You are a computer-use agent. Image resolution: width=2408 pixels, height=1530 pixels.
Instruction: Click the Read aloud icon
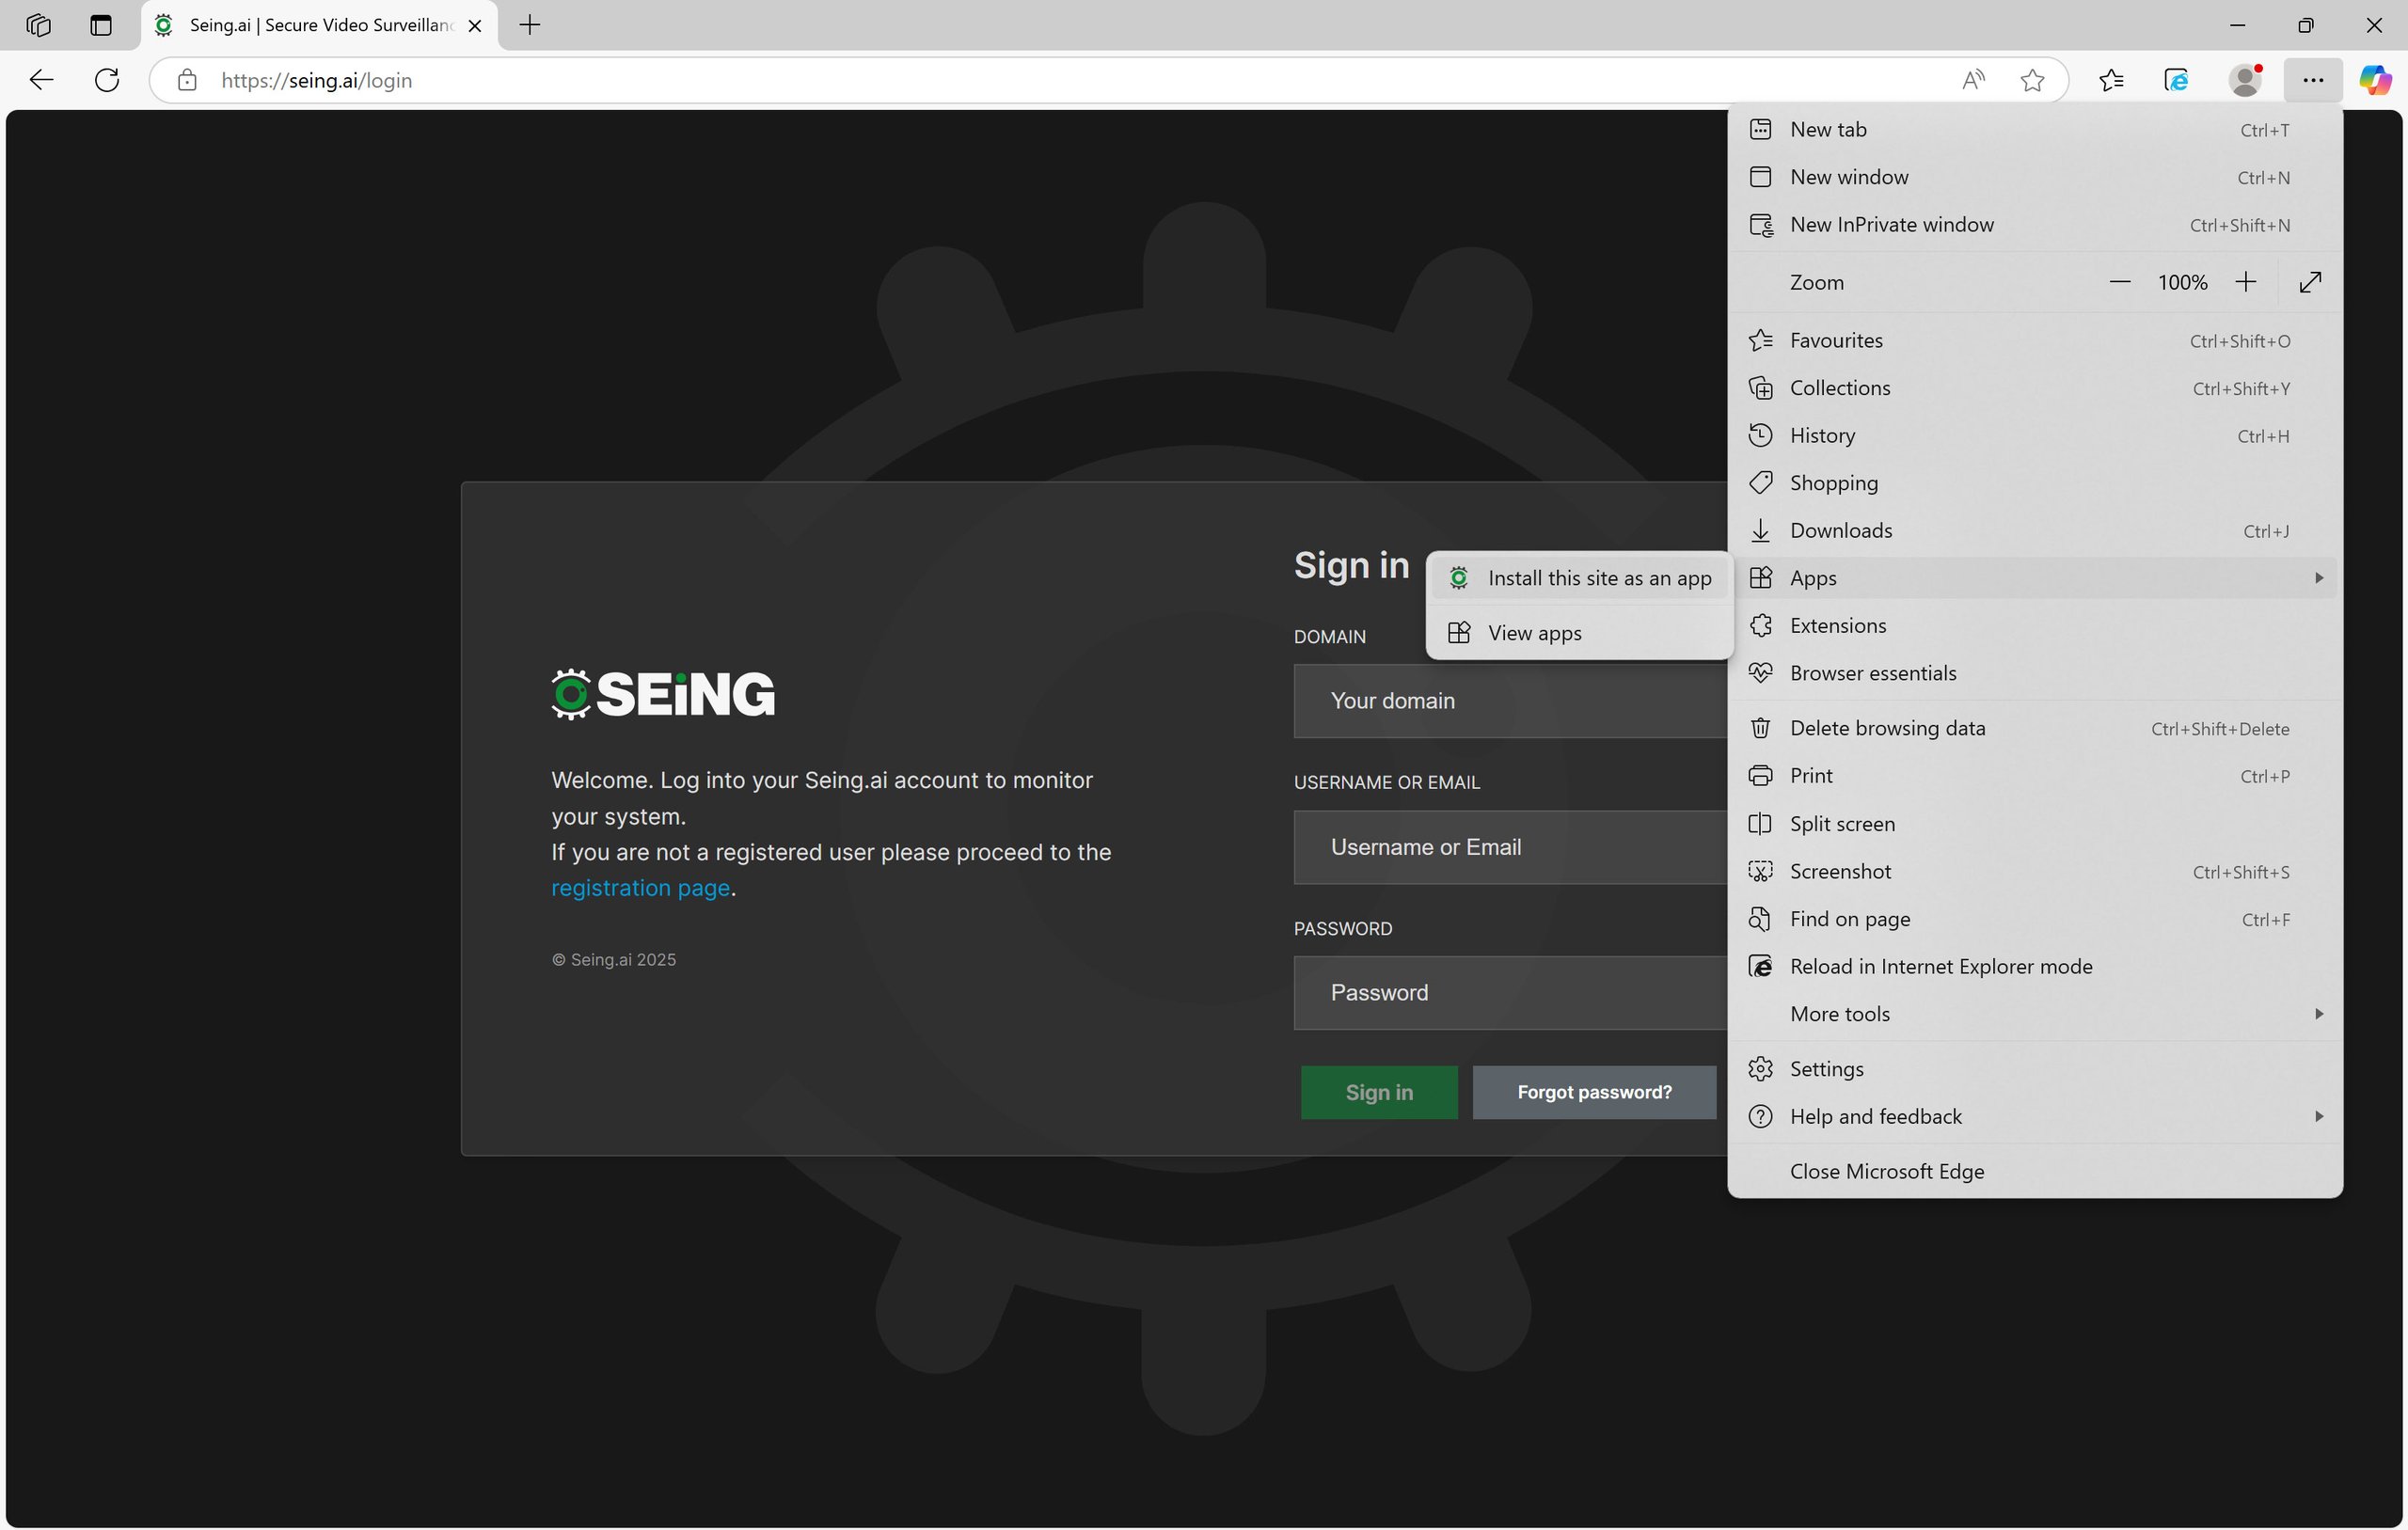1972,80
